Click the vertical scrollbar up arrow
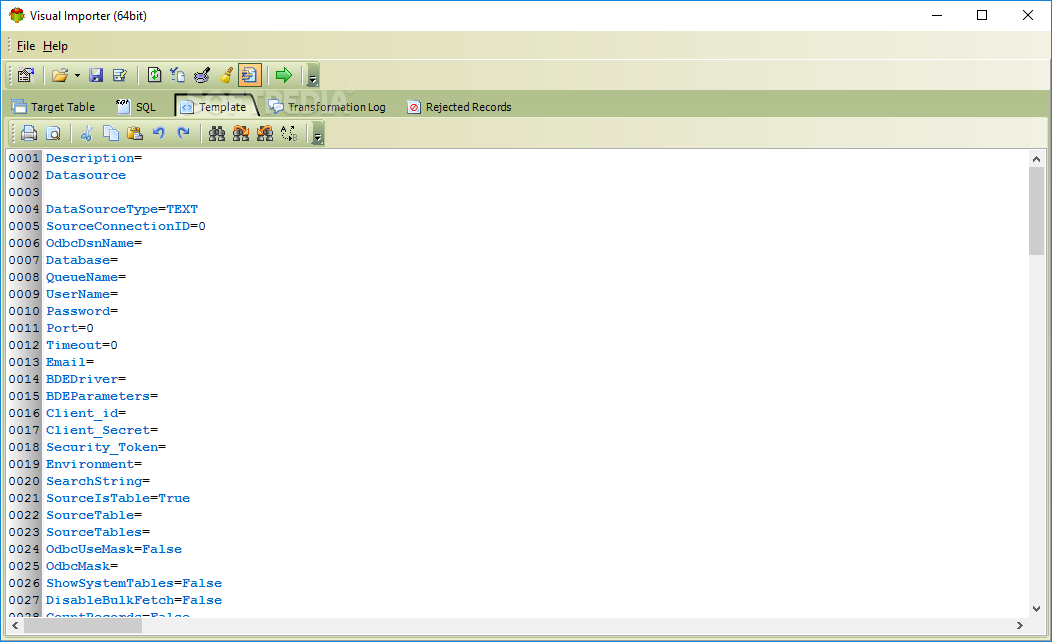The image size is (1052, 642). pos(1037,159)
